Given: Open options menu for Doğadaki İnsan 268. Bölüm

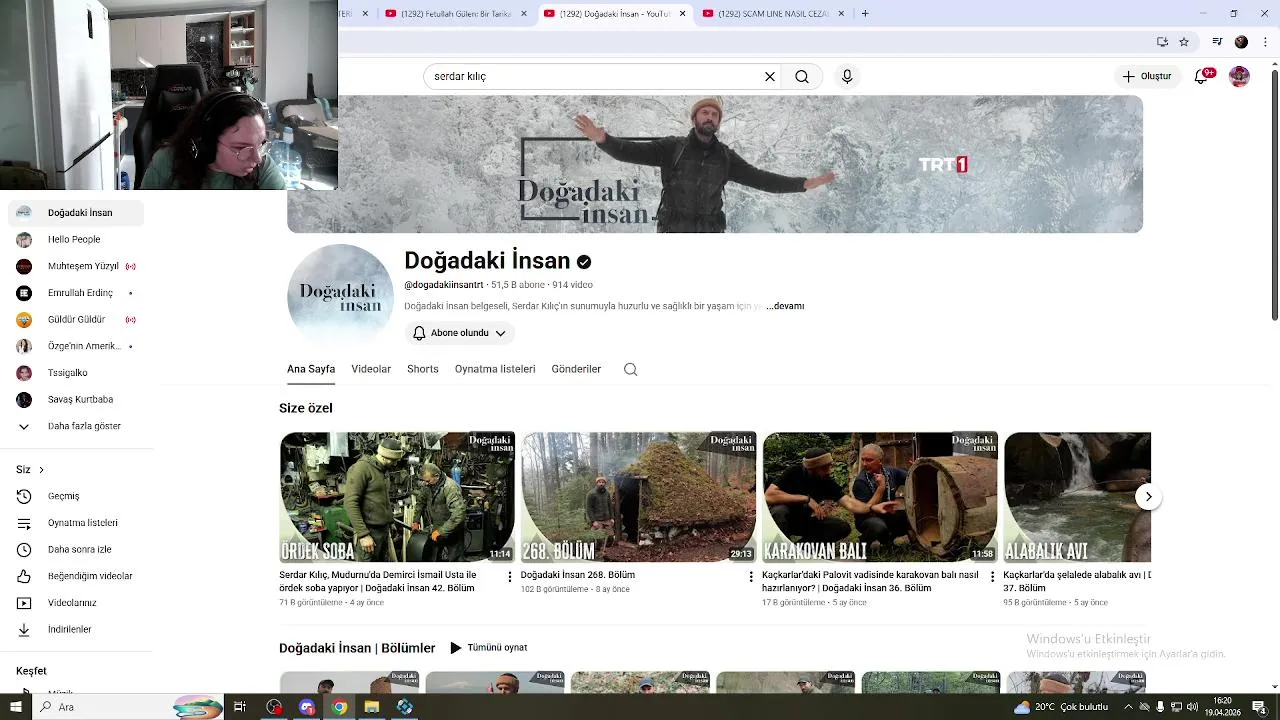Looking at the screenshot, I should coord(751,576).
